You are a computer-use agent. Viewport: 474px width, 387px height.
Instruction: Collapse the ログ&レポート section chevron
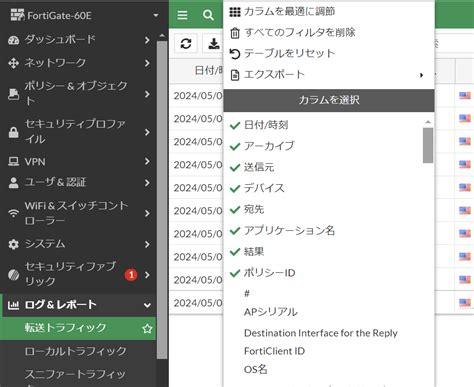tap(147, 305)
